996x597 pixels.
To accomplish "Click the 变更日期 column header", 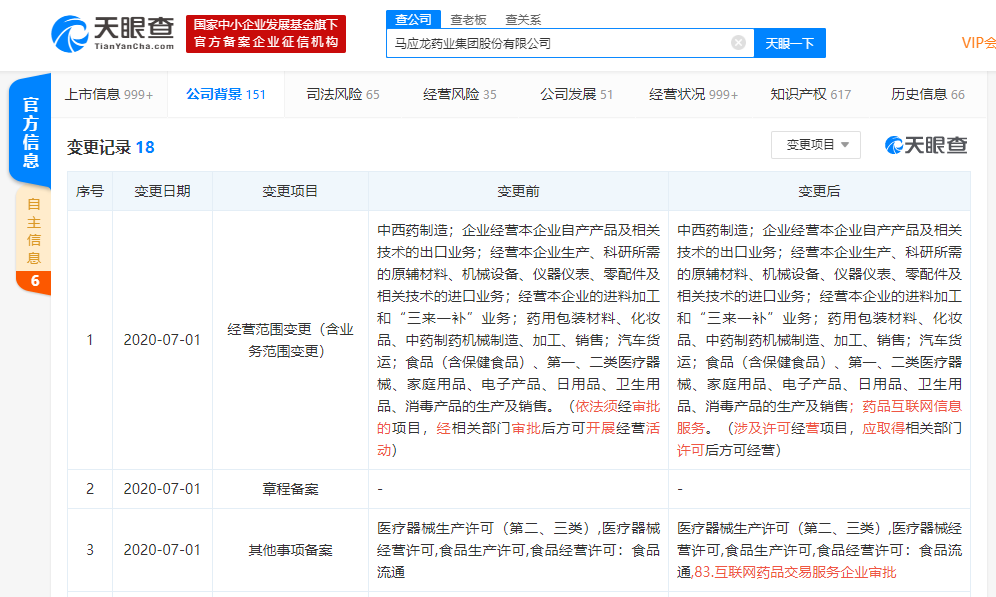I will point(162,191).
